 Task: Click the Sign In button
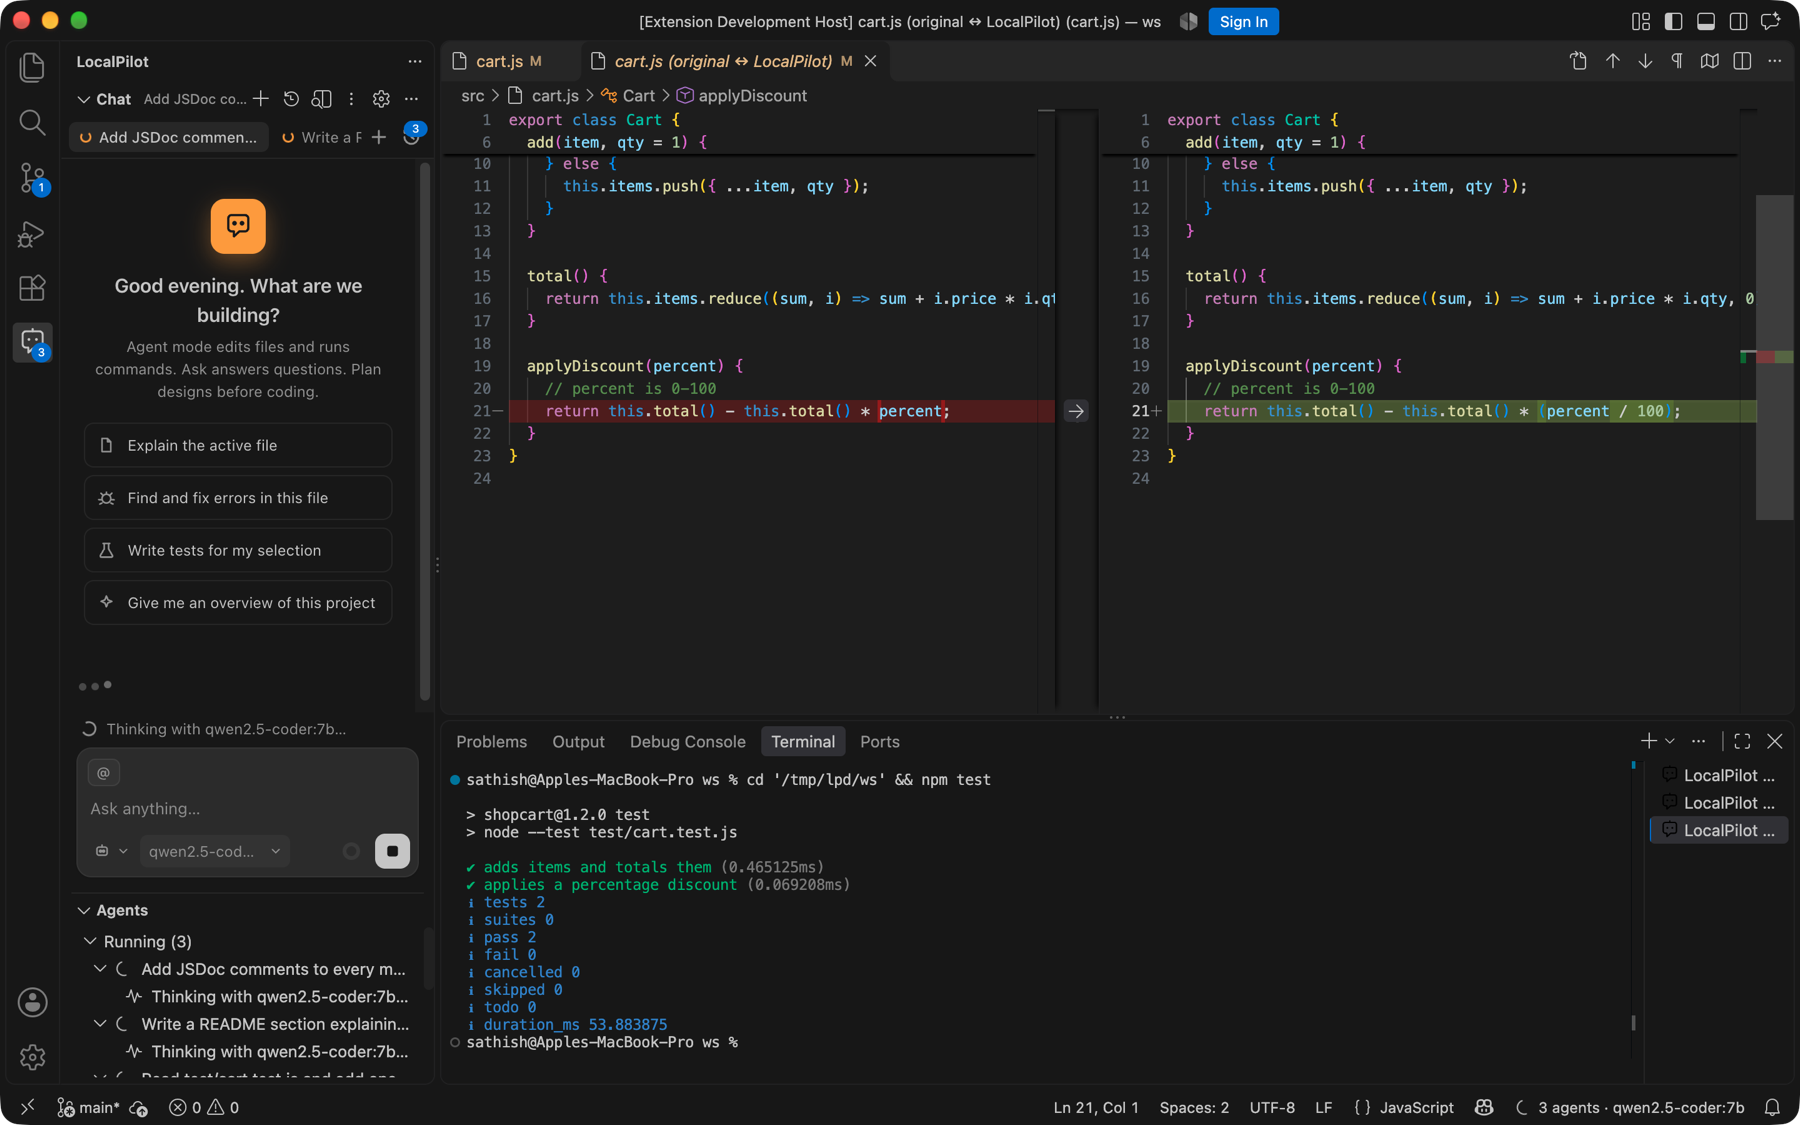[x=1243, y=21]
